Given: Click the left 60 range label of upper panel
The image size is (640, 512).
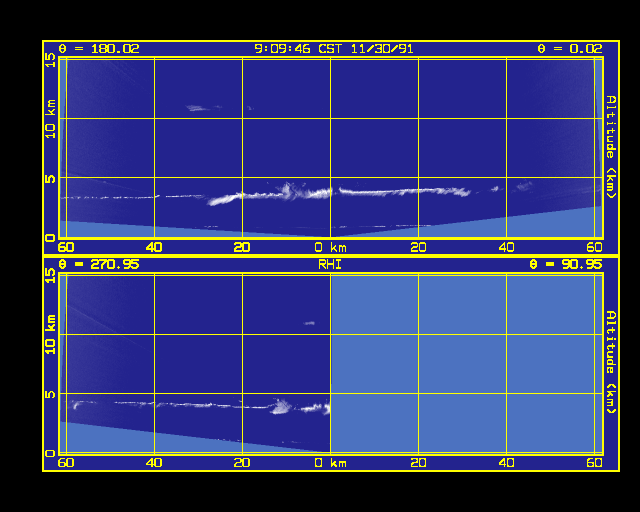Looking at the screenshot, I should click(x=66, y=247).
